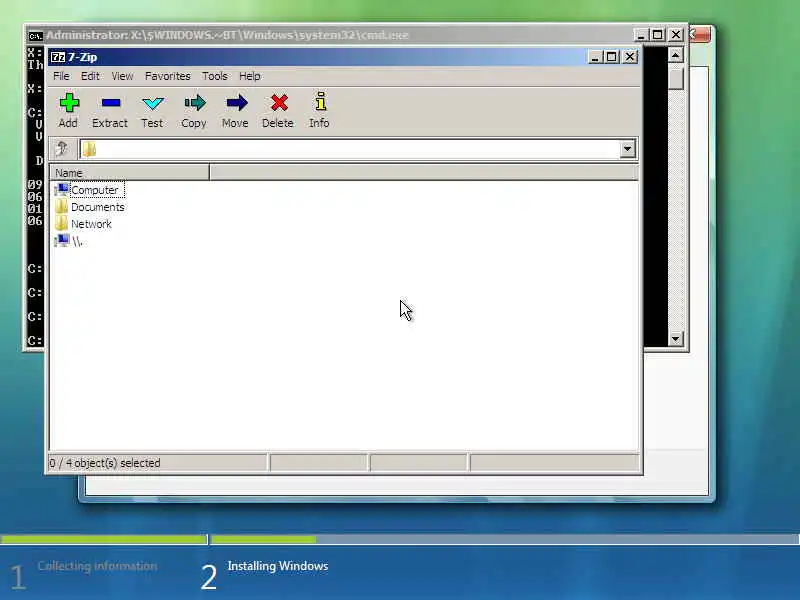Select the Network folder icon
The height and width of the screenshot is (600, 800).
62,223
